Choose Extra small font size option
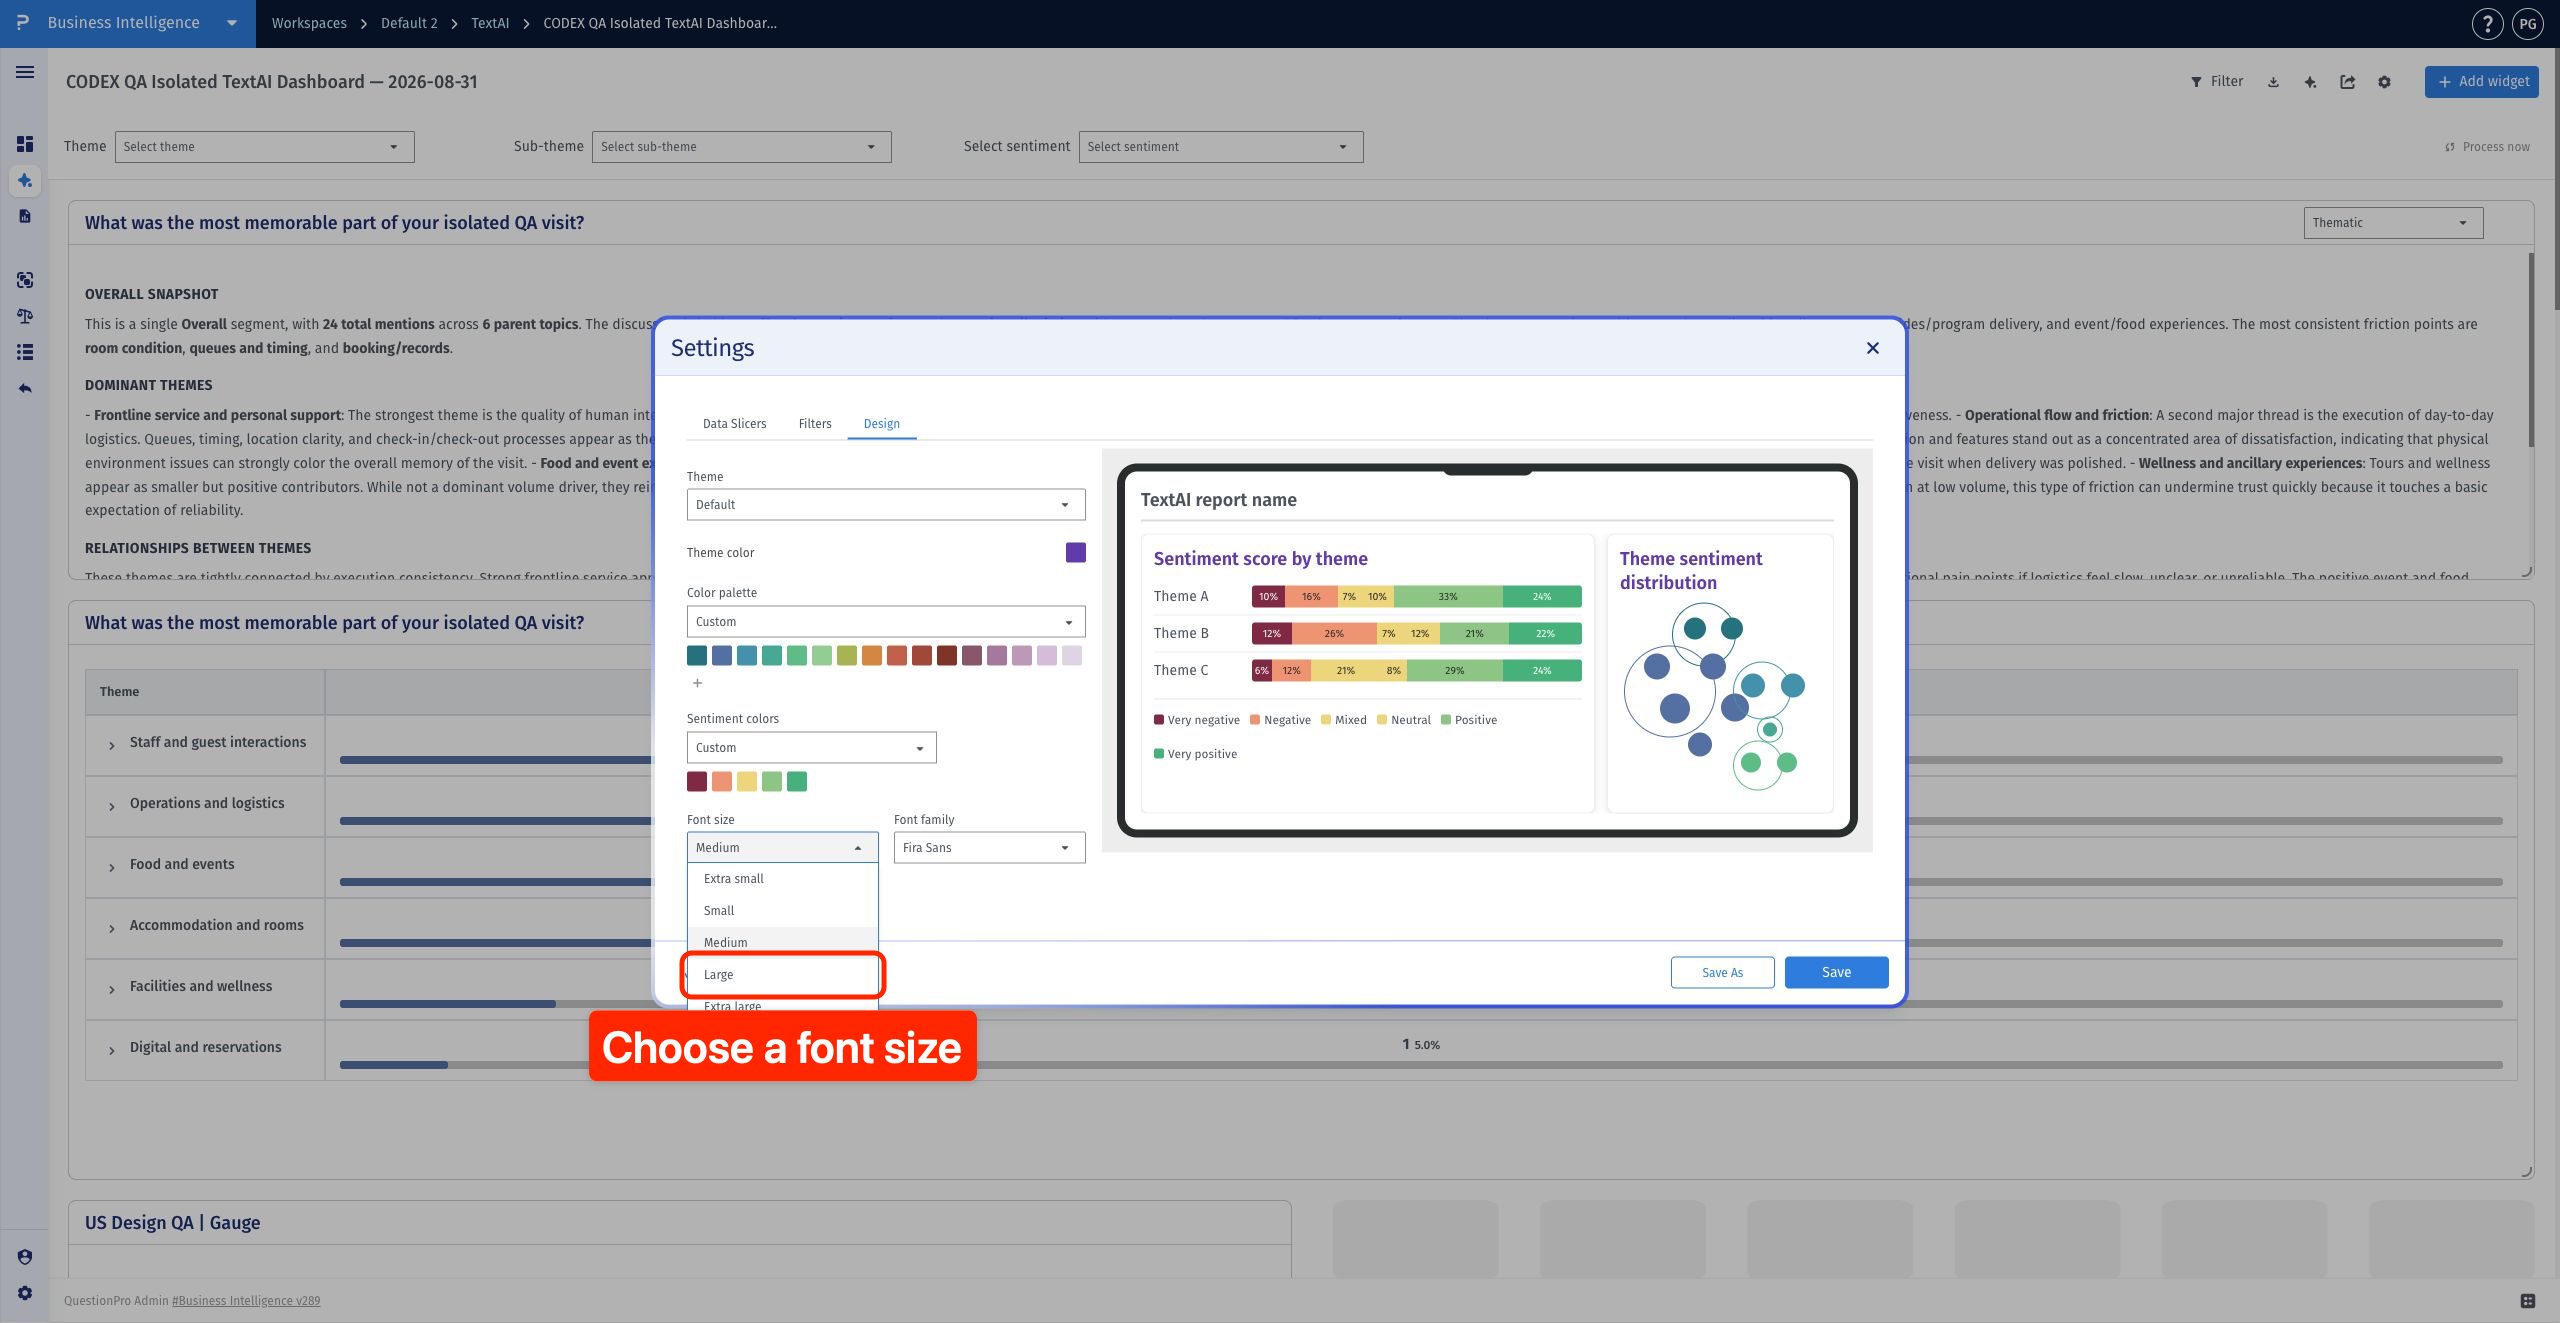 (x=782, y=878)
